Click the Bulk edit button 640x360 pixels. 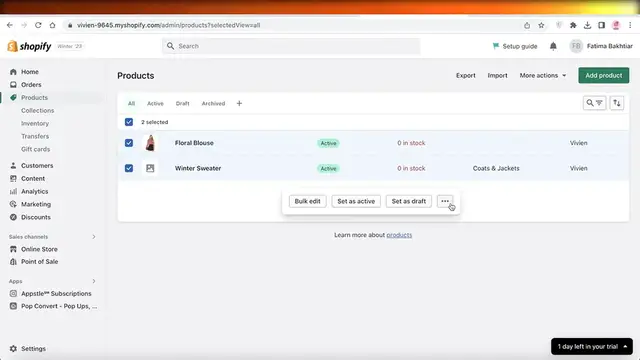tap(307, 201)
